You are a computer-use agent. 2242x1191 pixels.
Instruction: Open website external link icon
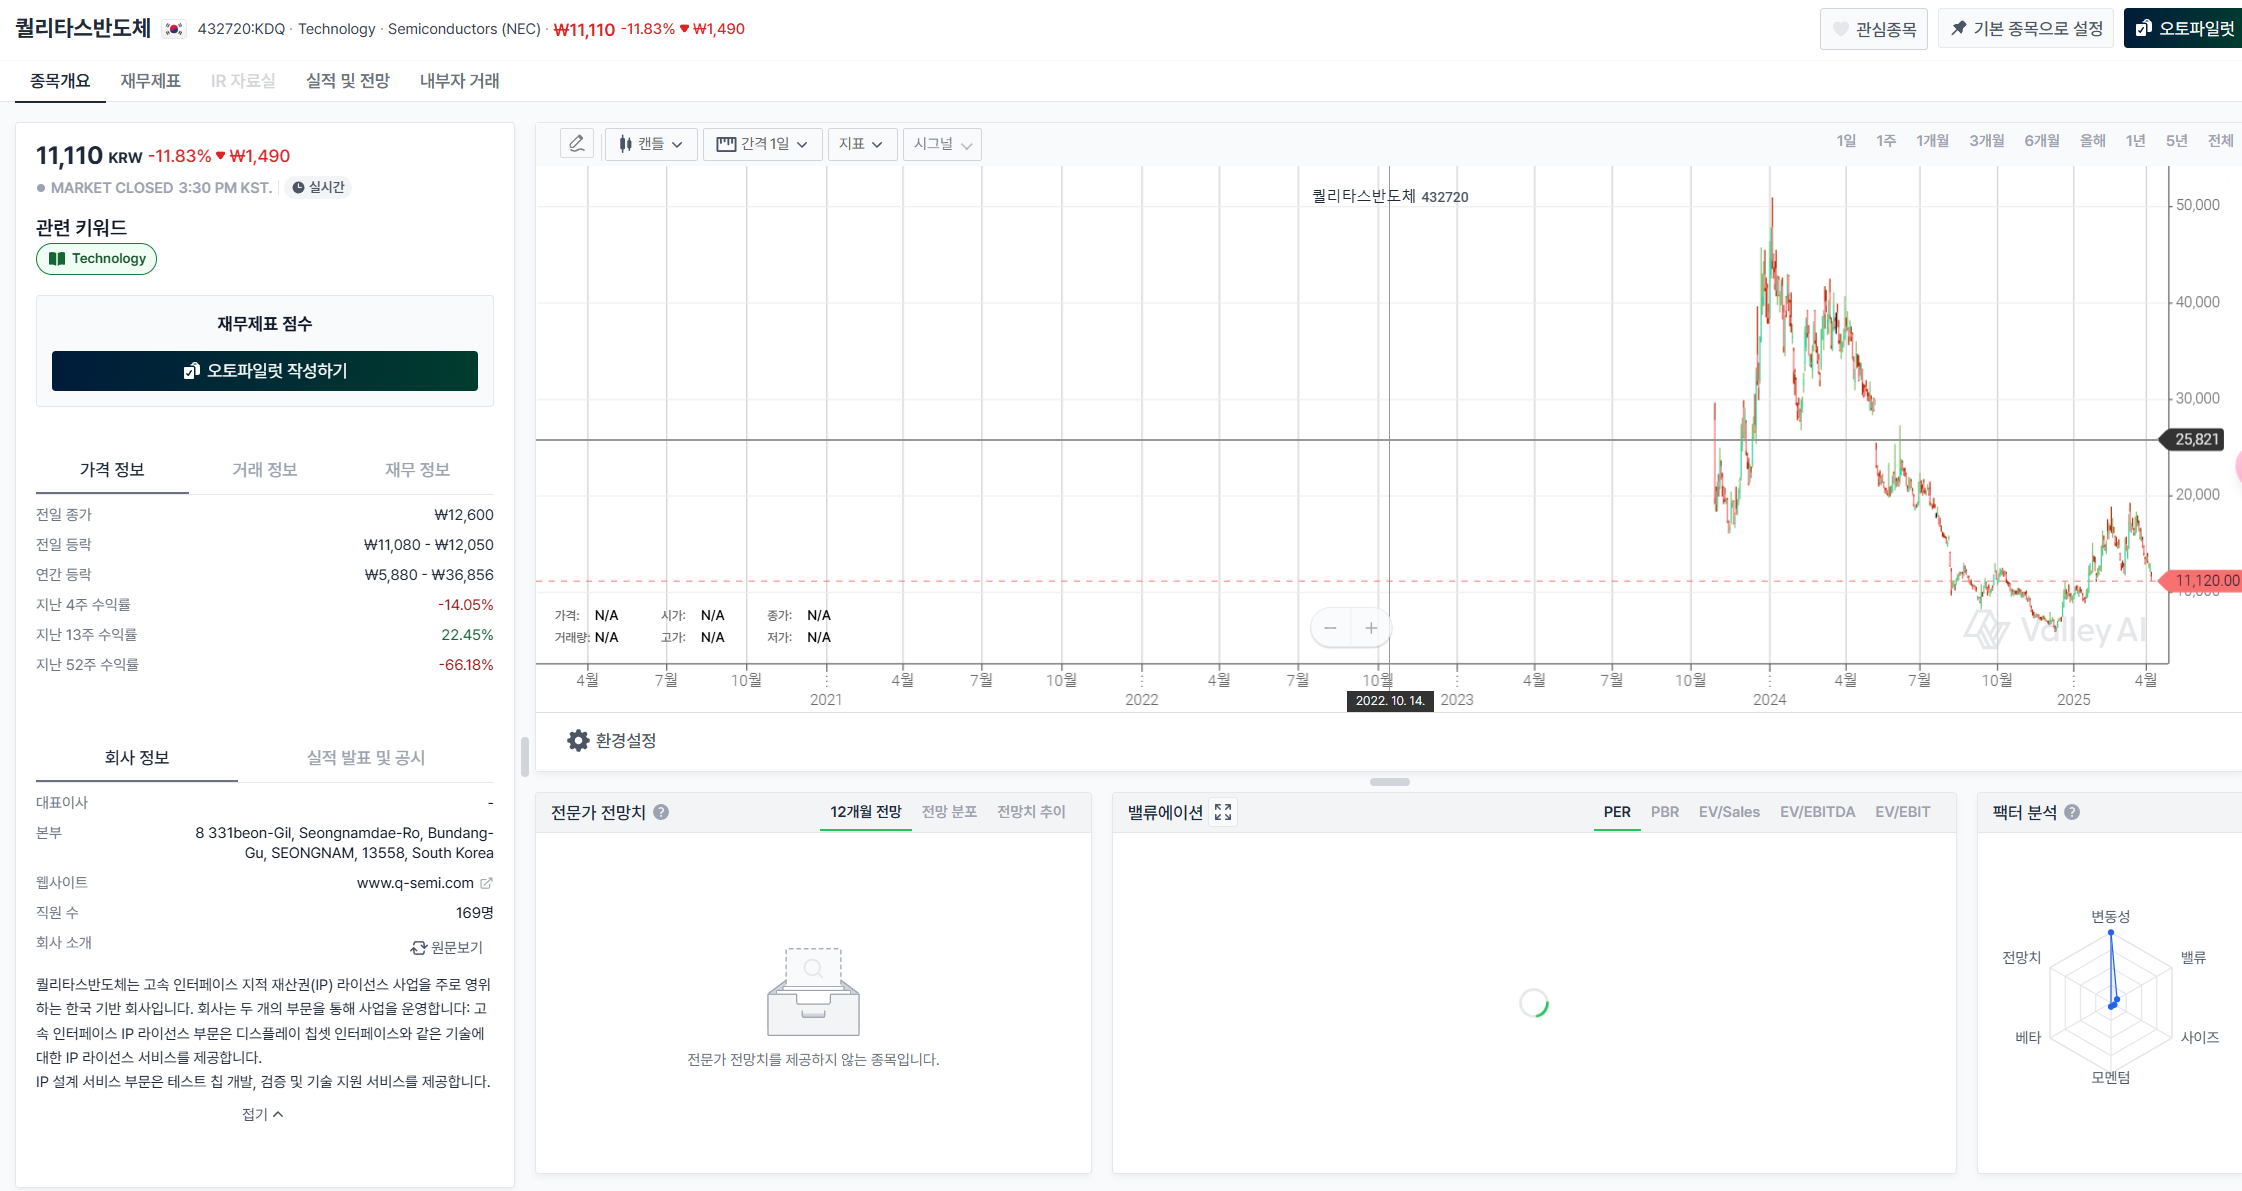pos(486,883)
